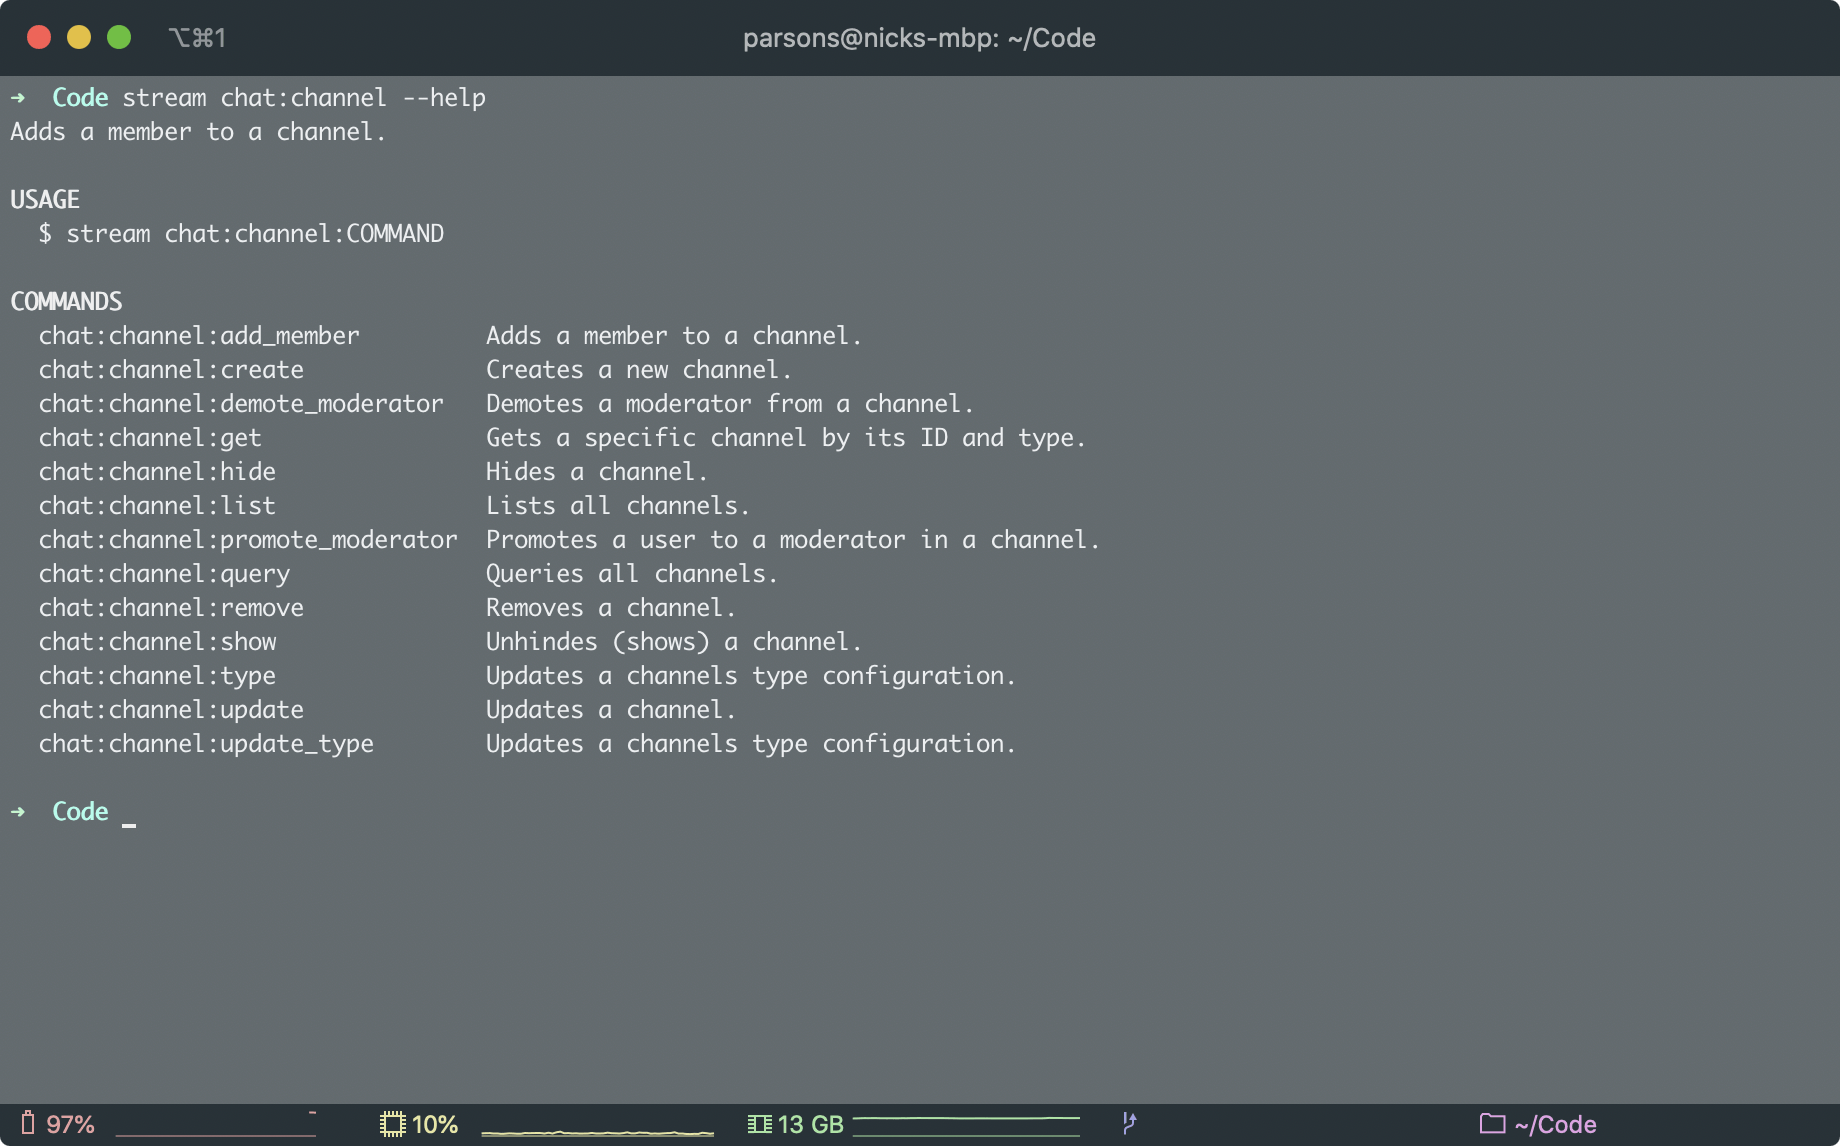This screenshot has height=1146, width=1840.
Task: Click the stream chat:channel --help command text
Action: tap(303, 97)
